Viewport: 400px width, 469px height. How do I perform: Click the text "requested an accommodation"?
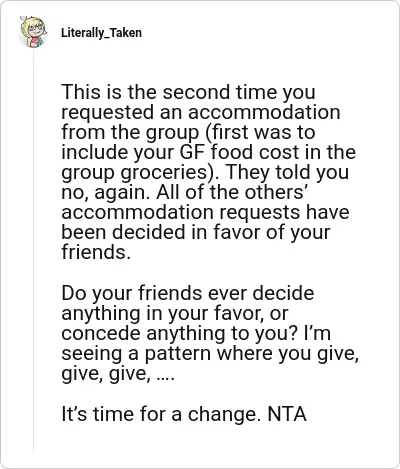tap(201, 112)
